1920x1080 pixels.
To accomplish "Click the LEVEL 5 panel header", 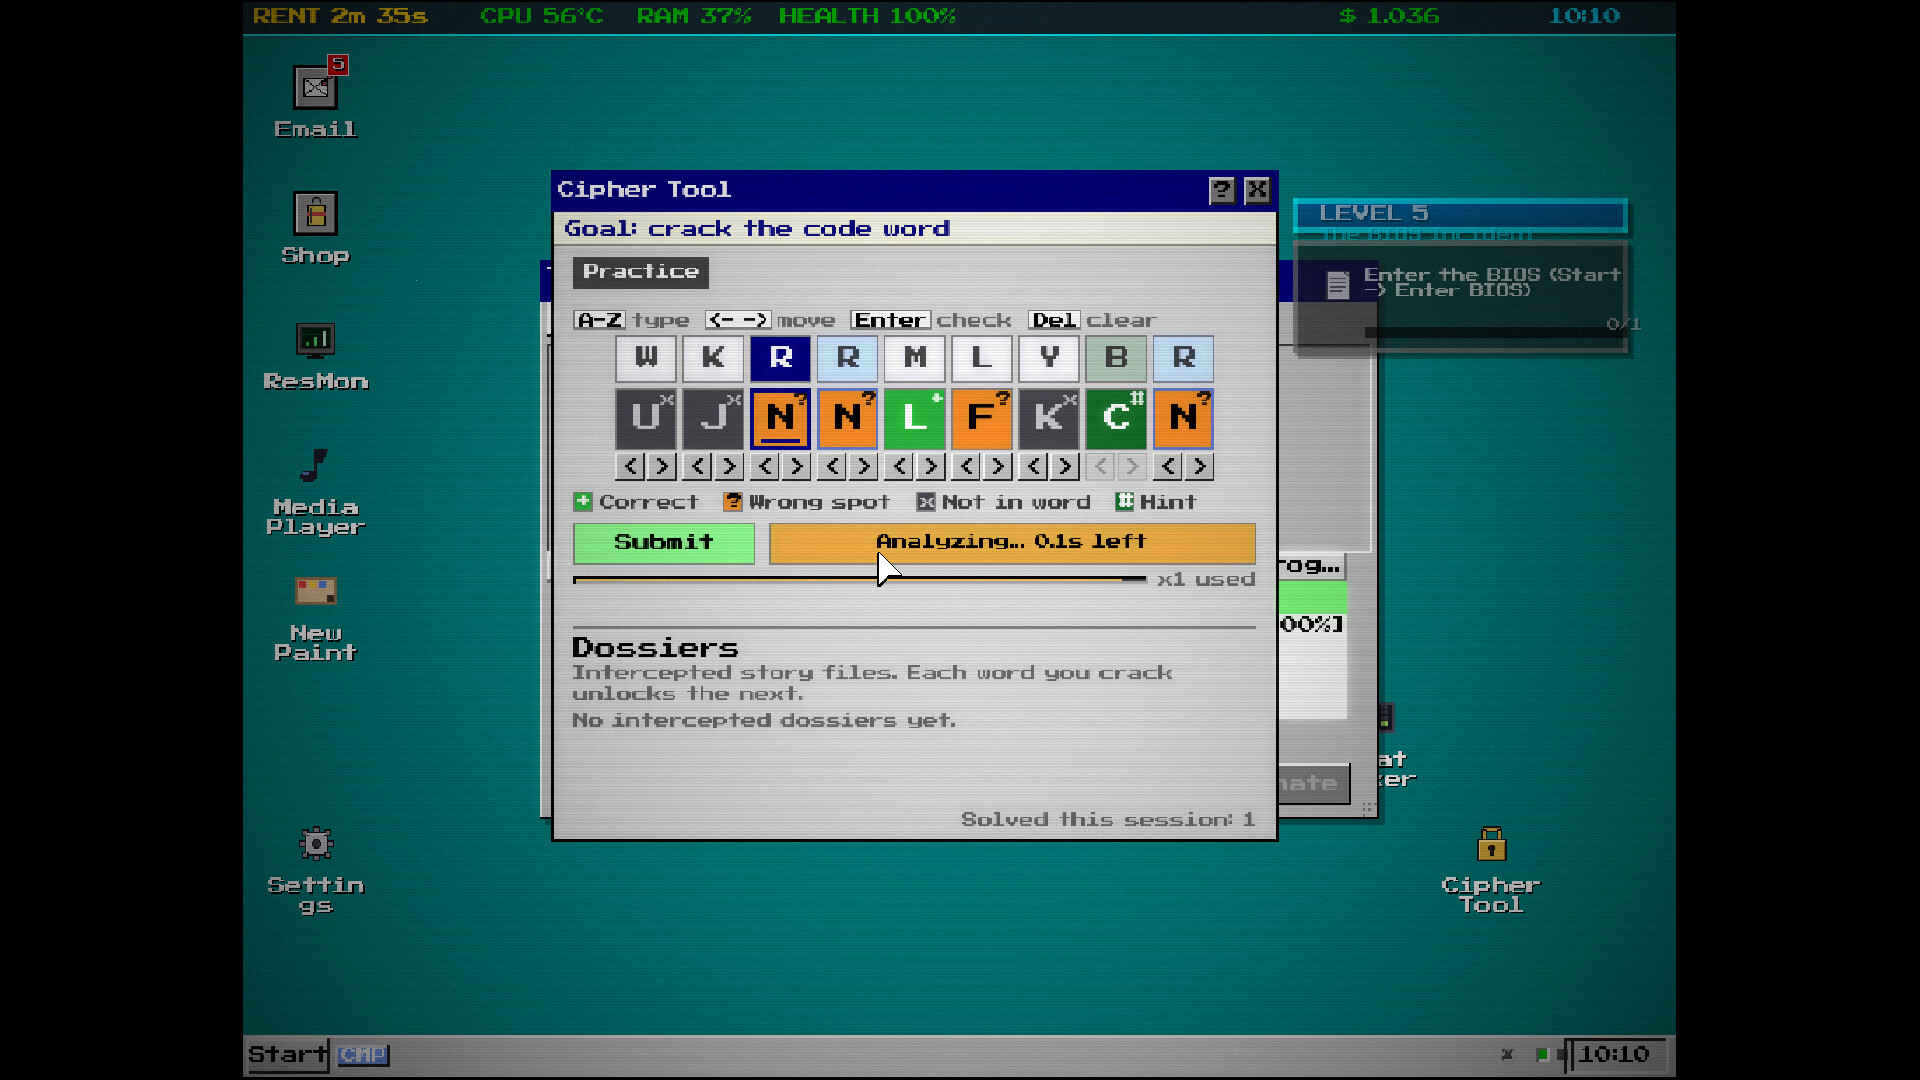I will 1460,214.
